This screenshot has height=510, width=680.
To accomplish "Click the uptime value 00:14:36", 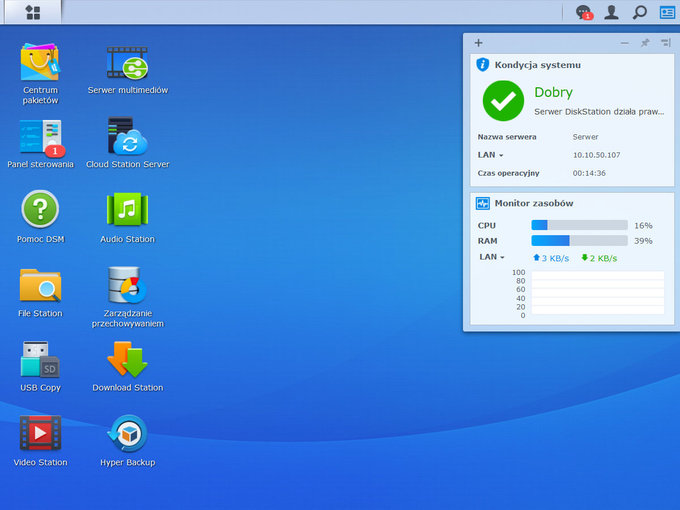I will coord(589,173).
